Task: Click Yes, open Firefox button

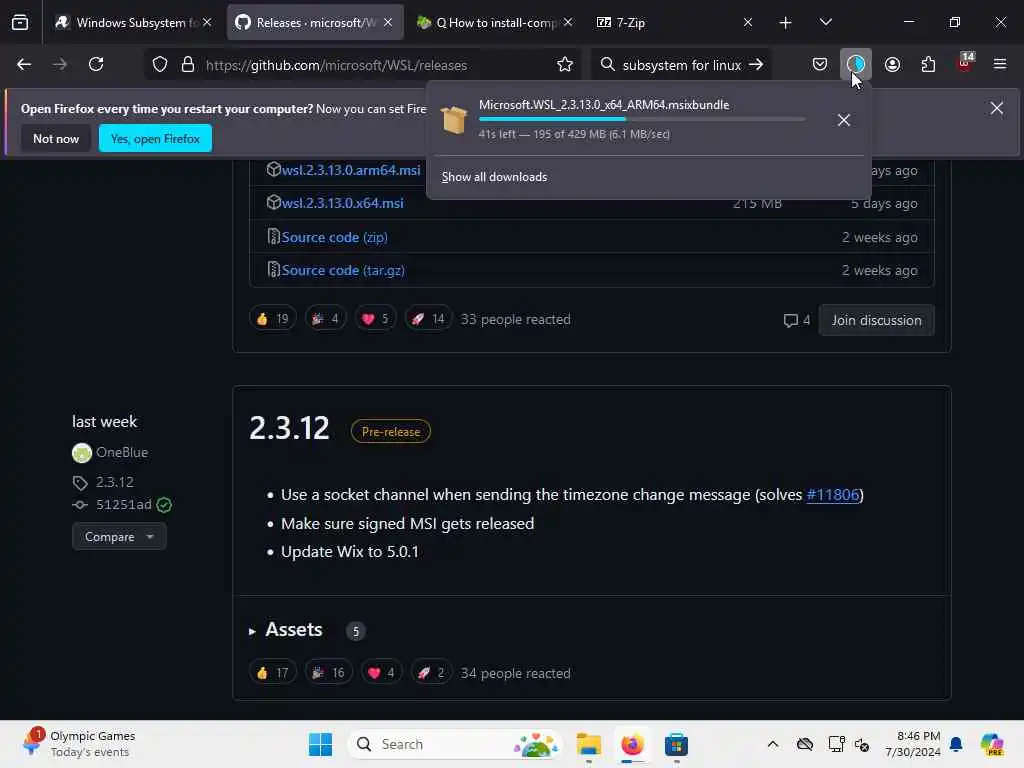Action: 155,138
